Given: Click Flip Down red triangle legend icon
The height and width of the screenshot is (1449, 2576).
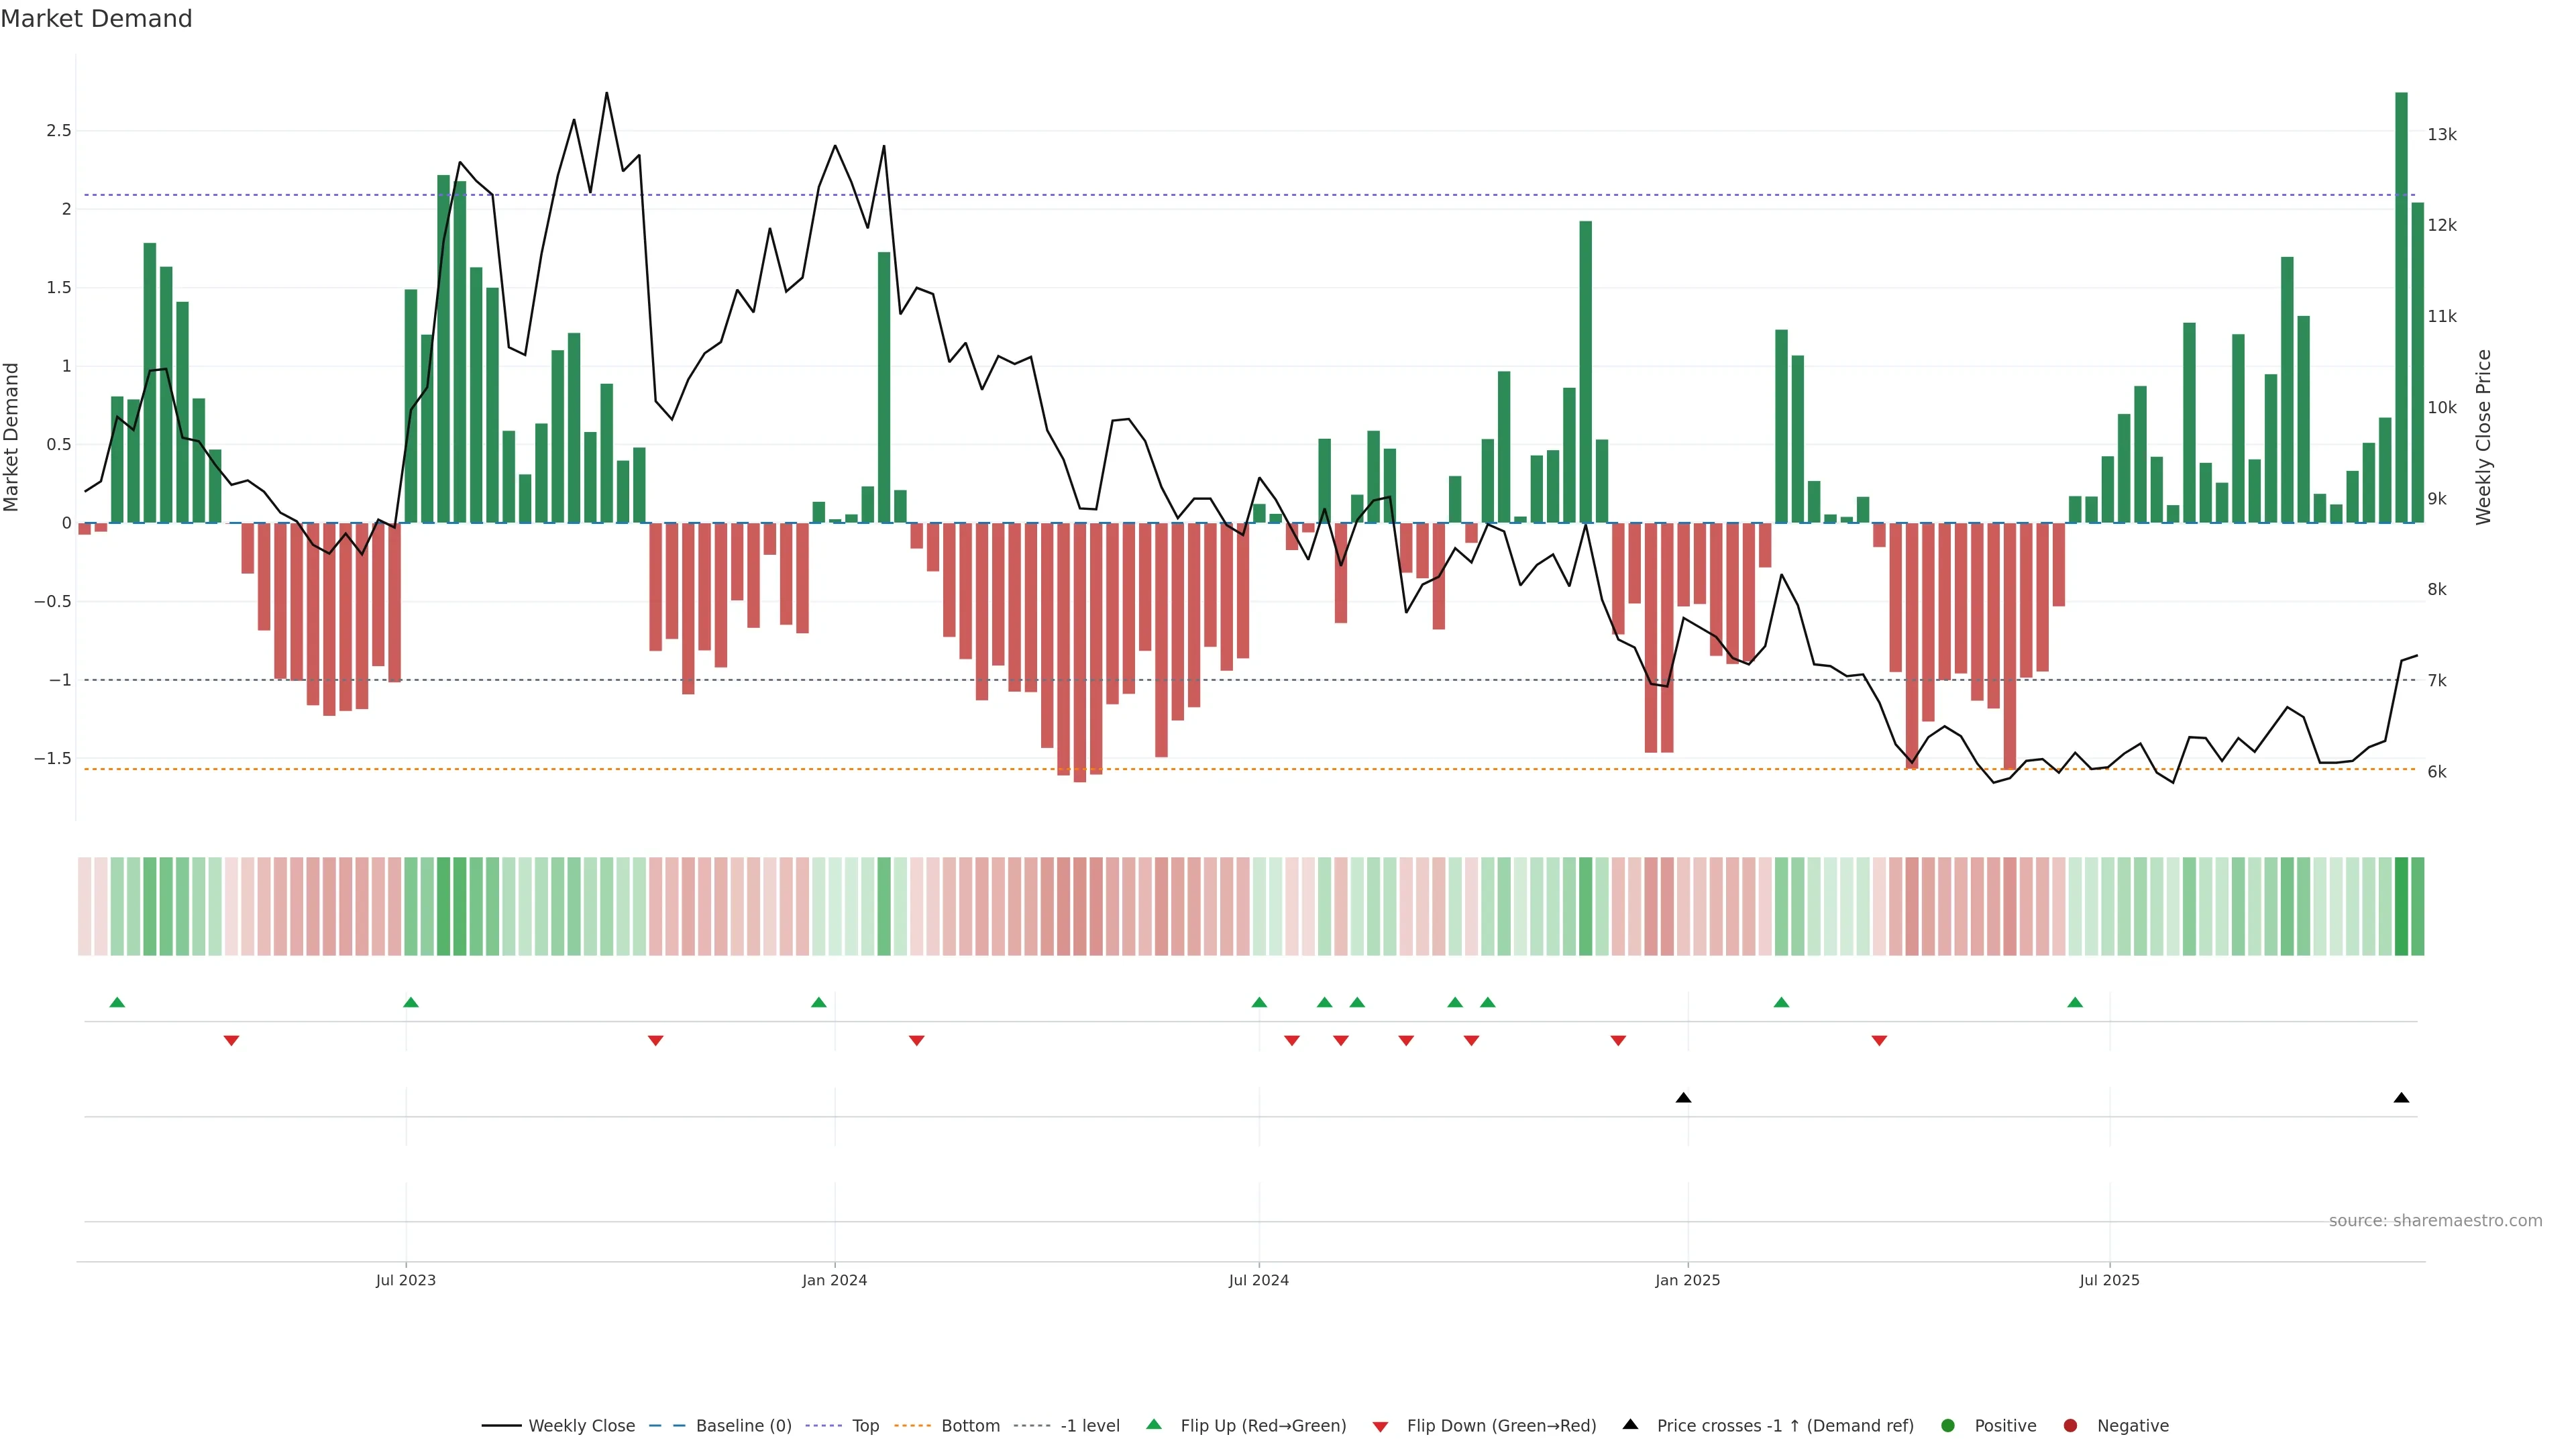Looking at the screenshot, I should click(1380, 1426).
